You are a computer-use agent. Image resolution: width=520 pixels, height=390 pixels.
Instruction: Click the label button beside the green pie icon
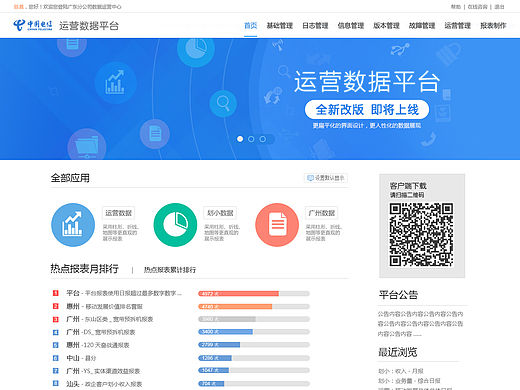click(220, 213)
